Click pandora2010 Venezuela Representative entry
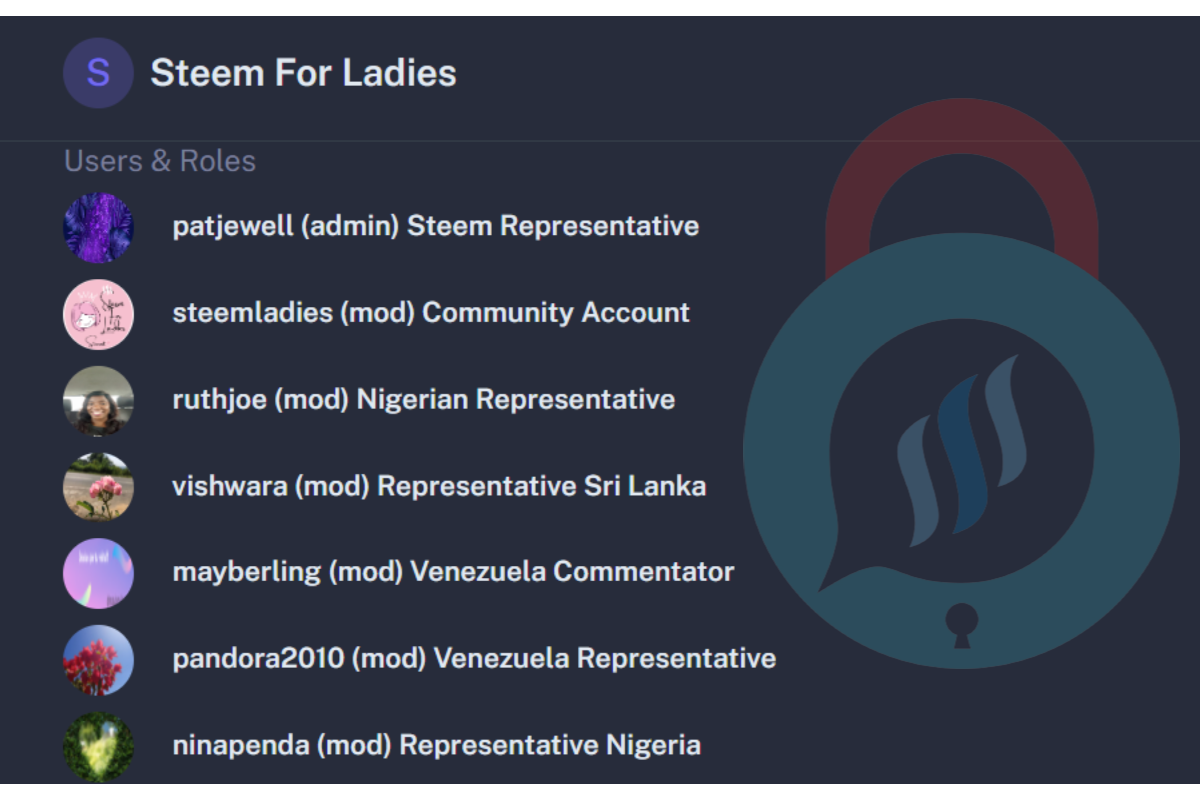 click(474, 659)
